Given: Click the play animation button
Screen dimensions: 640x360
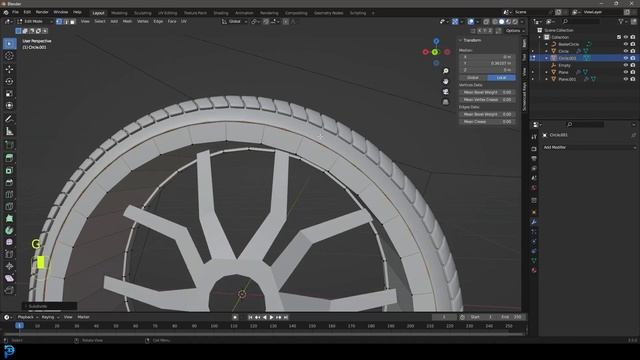Looking at the screenshot, I should click(x=271, y=317).
